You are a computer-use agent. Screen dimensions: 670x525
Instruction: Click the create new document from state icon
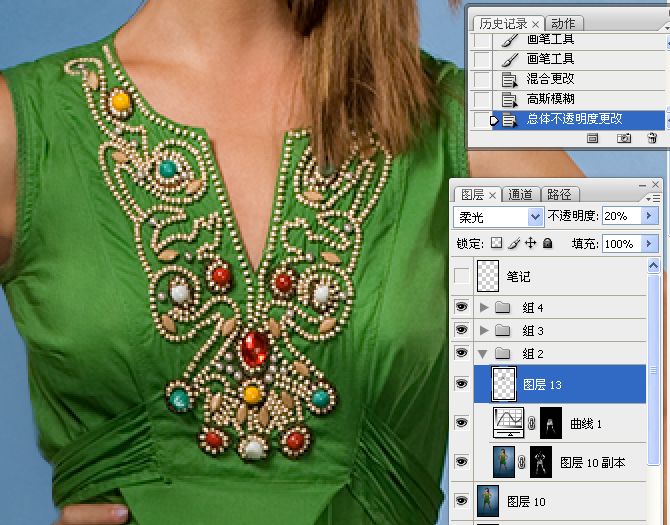pos(593,138)
